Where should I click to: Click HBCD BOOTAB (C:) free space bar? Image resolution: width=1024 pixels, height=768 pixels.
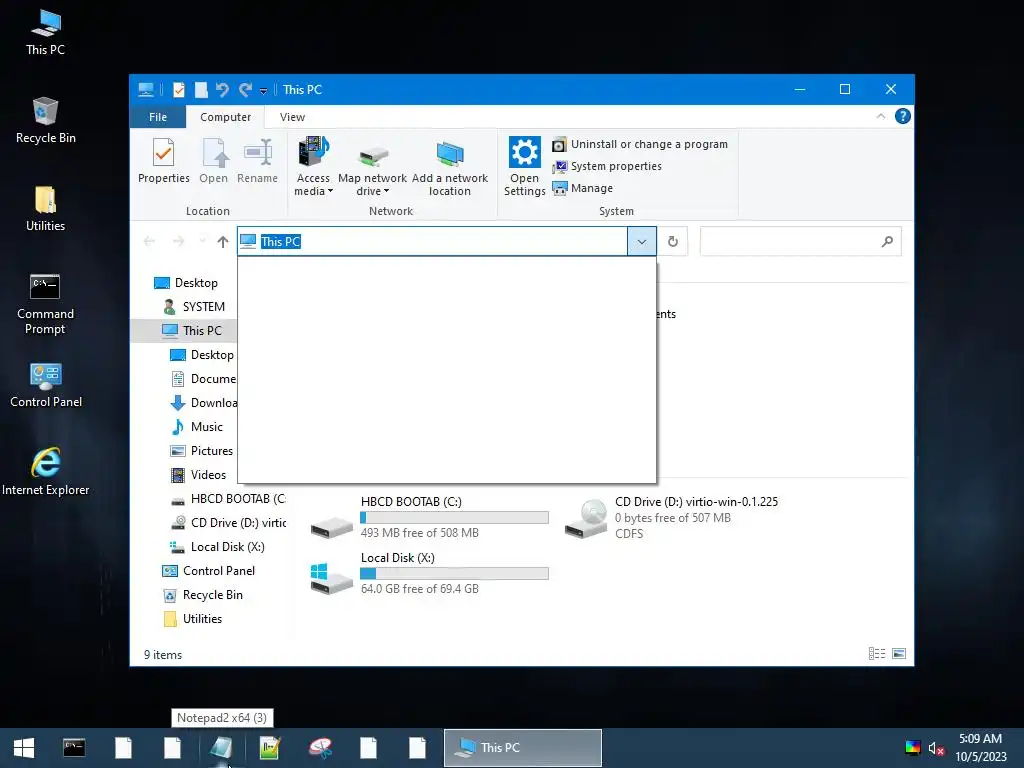[x=455, y=518]
